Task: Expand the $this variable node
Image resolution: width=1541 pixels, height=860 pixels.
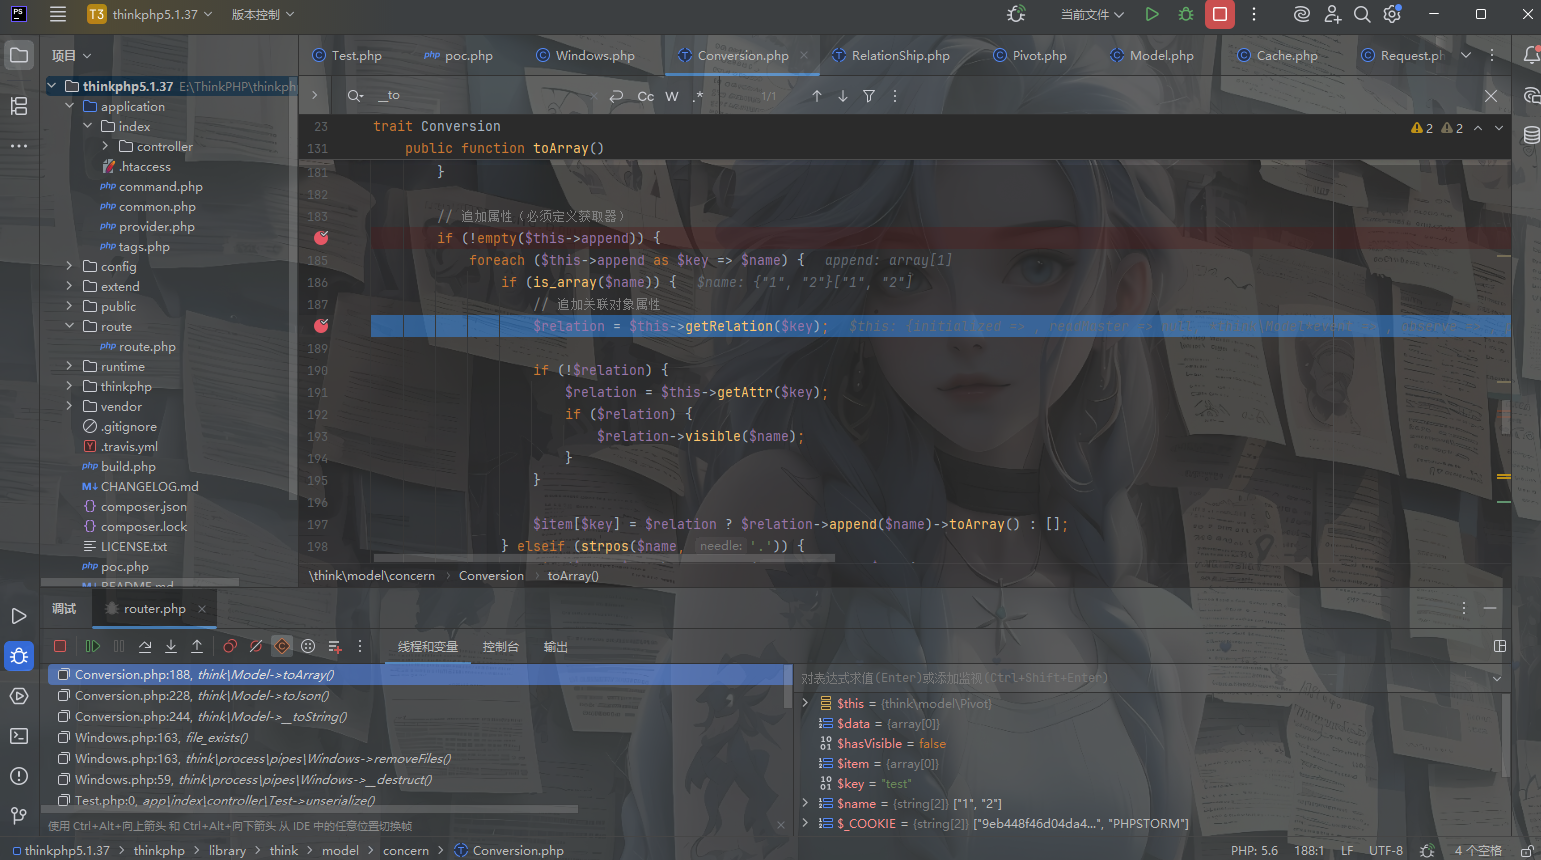Action: coord(806,703)
